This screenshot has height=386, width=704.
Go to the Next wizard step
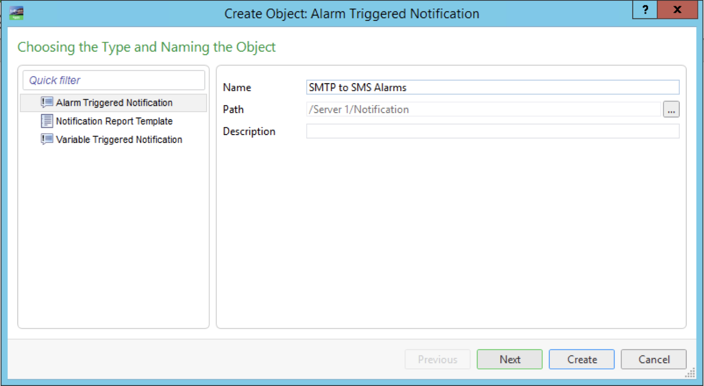click(x=510, y=360)
